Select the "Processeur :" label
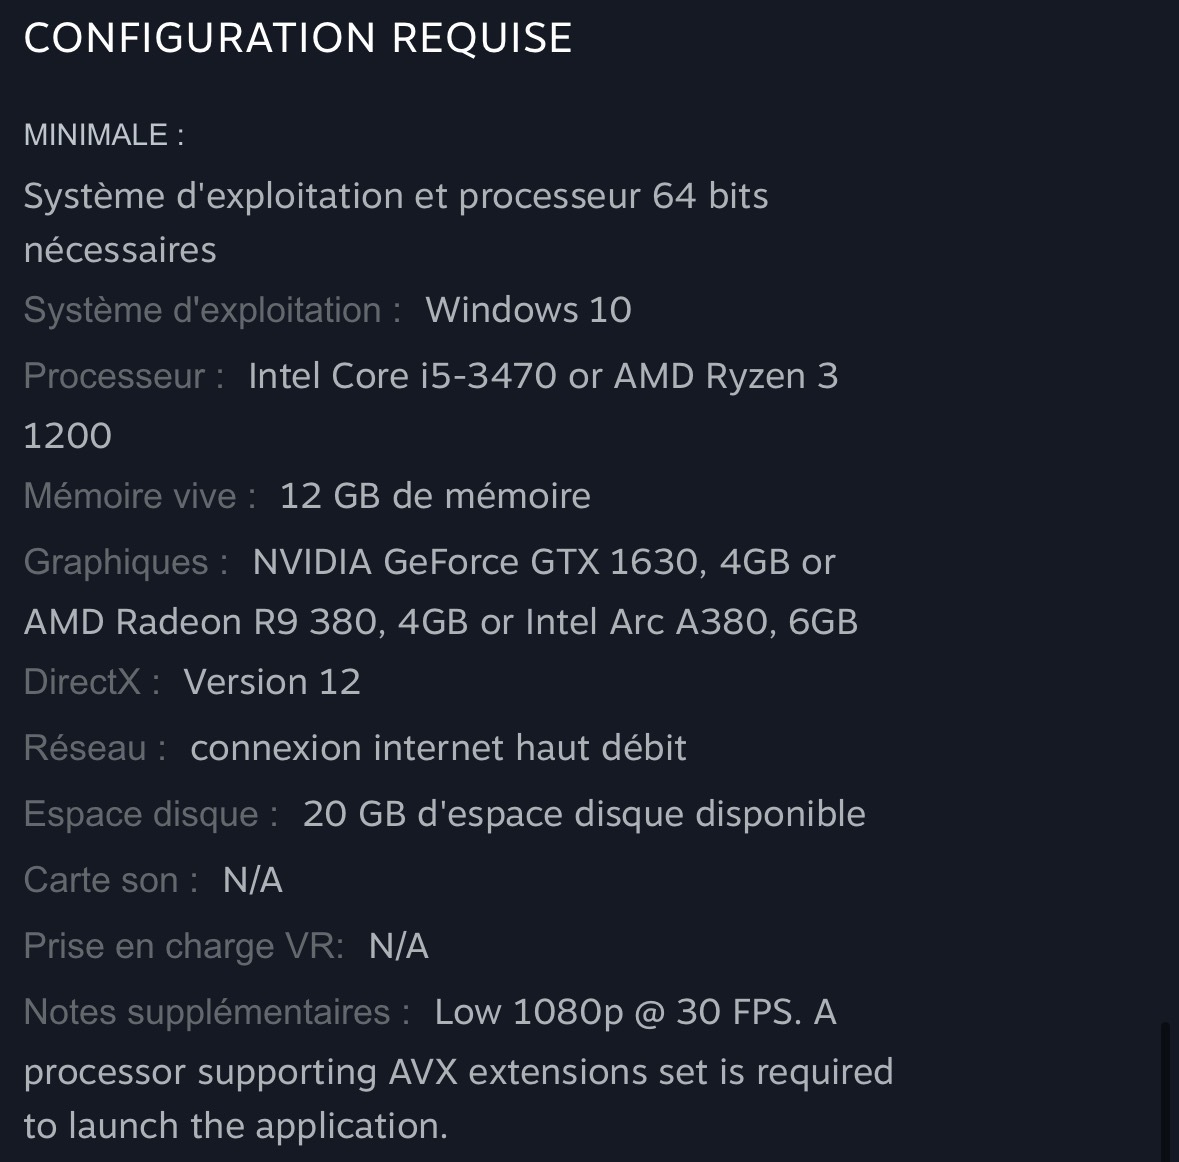Screen dimensions: 1179x1162 coord(124,376)
